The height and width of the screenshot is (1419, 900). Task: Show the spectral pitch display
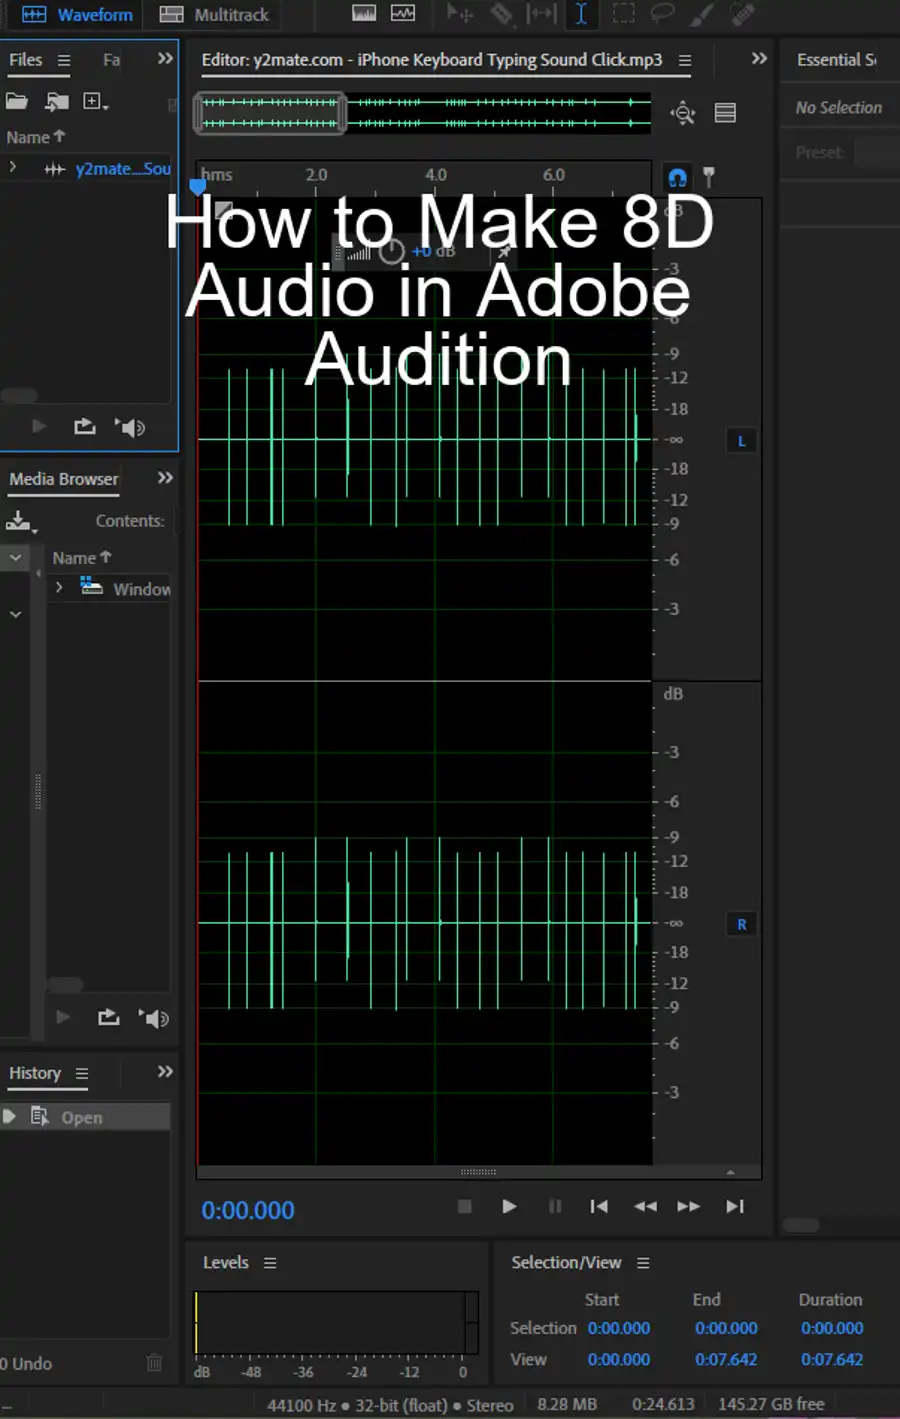[x=403, y=14]
